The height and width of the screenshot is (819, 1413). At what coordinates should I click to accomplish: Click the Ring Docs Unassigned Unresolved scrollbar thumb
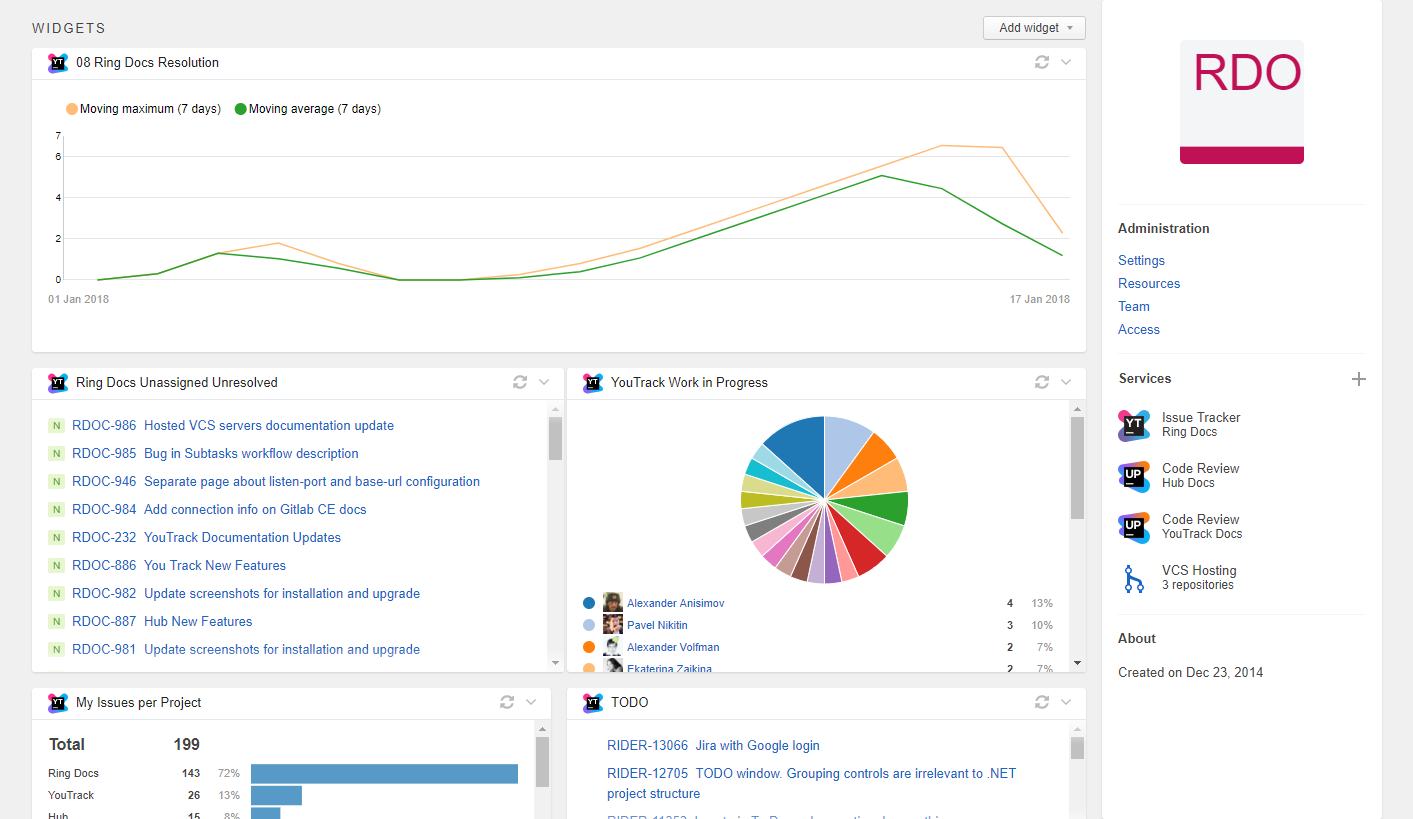point(555,438)
